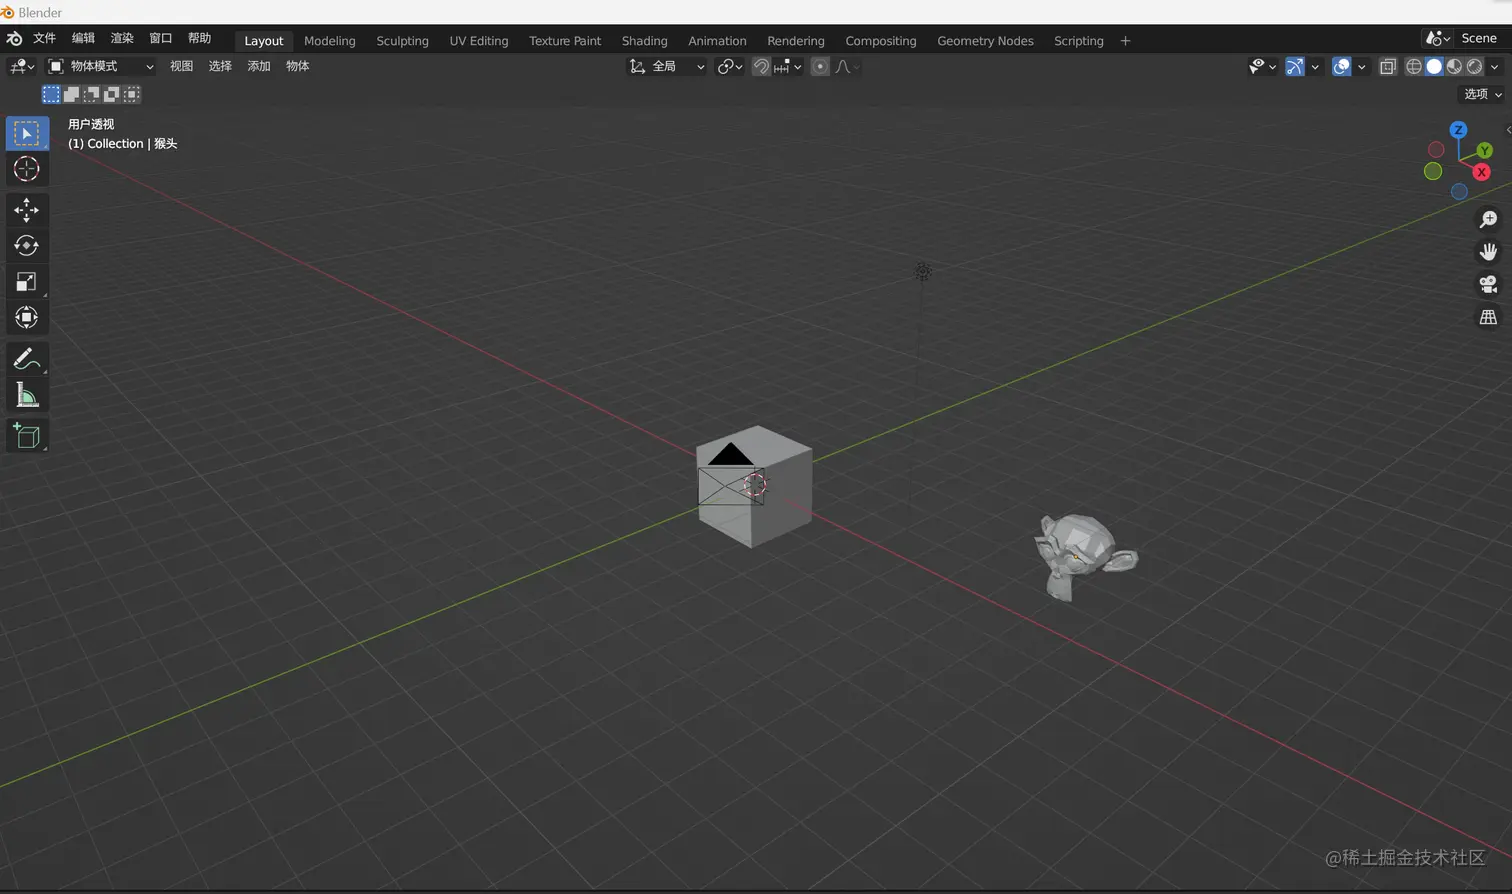Open the 编辑 edit menu

(x=83, y=38)
